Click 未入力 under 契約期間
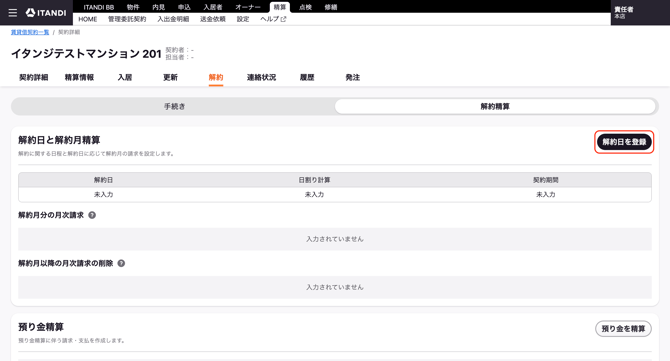This screenshot has width=670, height=361. (x=546, y=194)
